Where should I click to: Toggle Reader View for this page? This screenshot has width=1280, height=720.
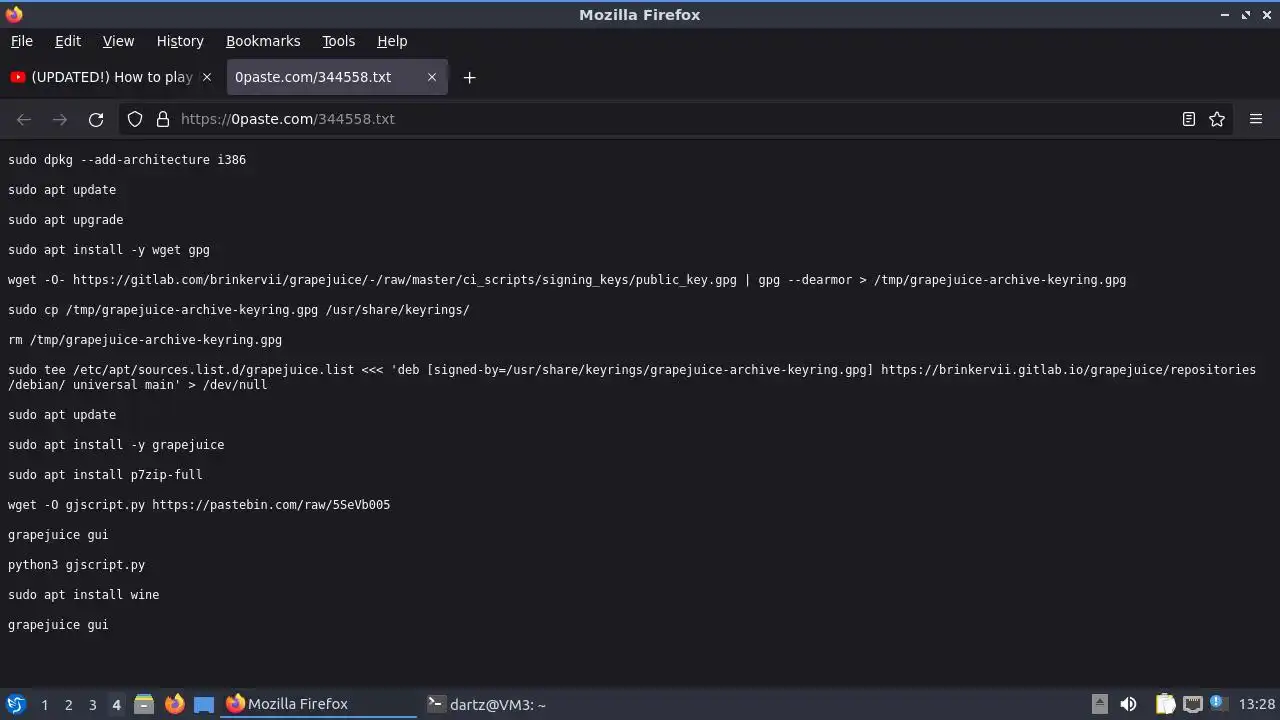coord(1189,119)
